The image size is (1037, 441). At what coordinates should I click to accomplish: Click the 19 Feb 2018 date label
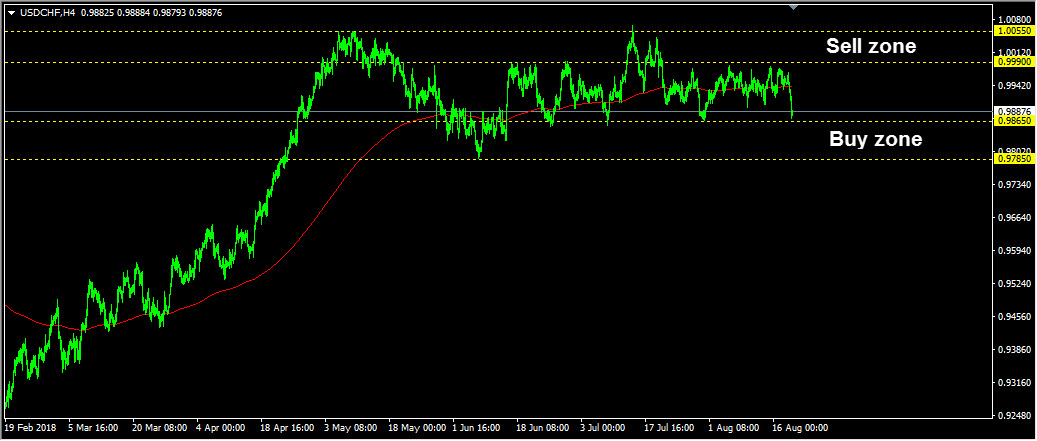coord(30,428)
